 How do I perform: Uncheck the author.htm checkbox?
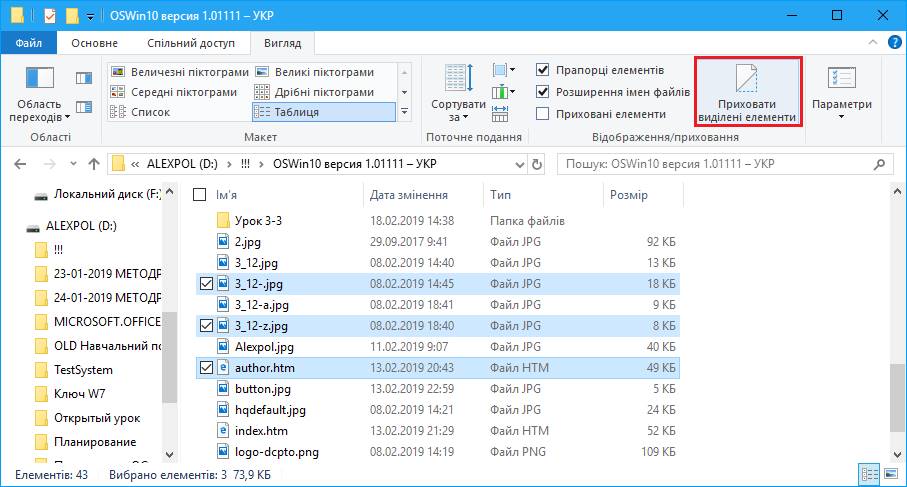pos(206,368)
